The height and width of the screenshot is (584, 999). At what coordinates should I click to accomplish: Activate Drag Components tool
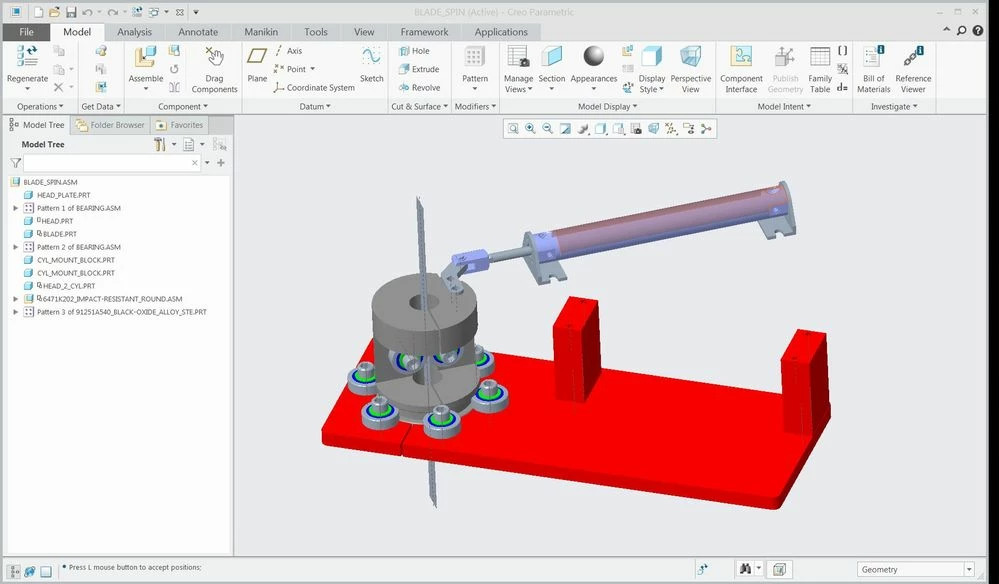(x=215, y=57)
